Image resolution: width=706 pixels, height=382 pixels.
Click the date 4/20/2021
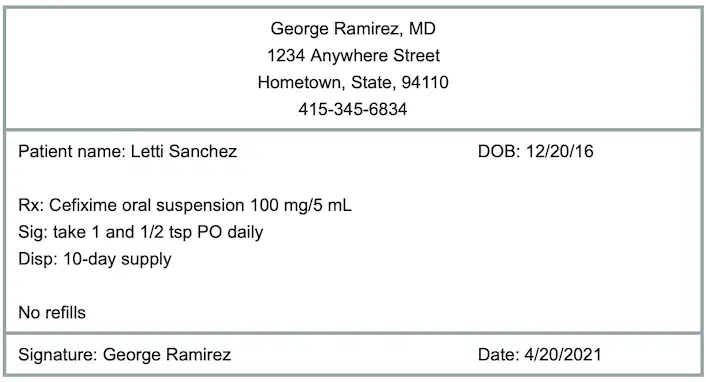tap(563, 355)
